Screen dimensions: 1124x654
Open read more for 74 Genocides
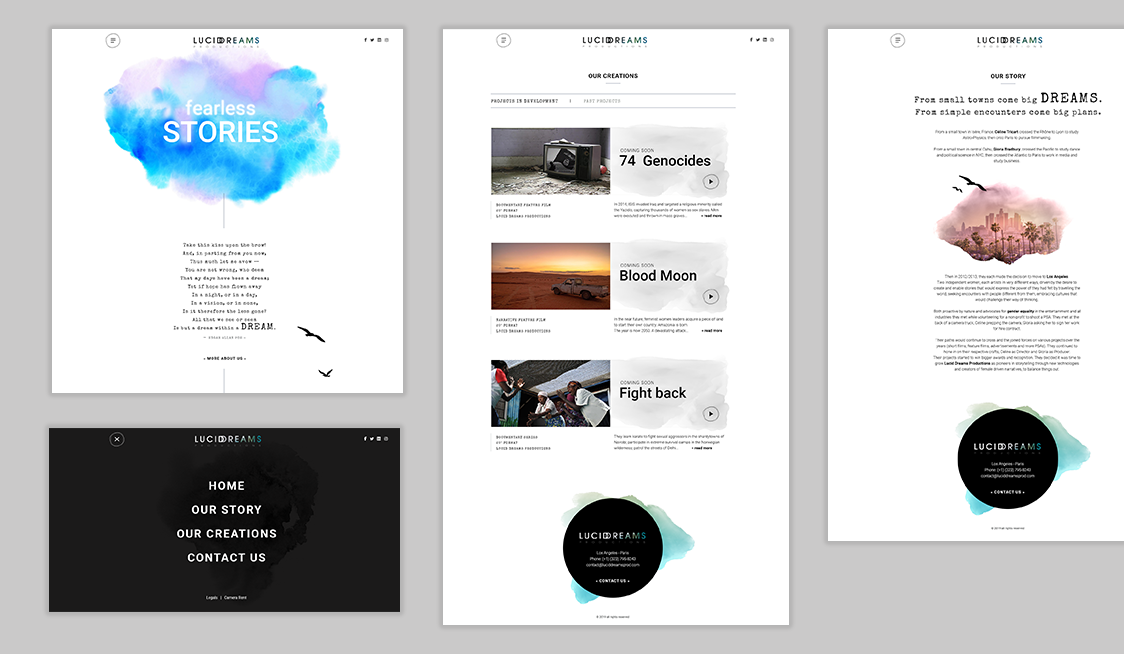pyautogui.click(x=711, y=215)
